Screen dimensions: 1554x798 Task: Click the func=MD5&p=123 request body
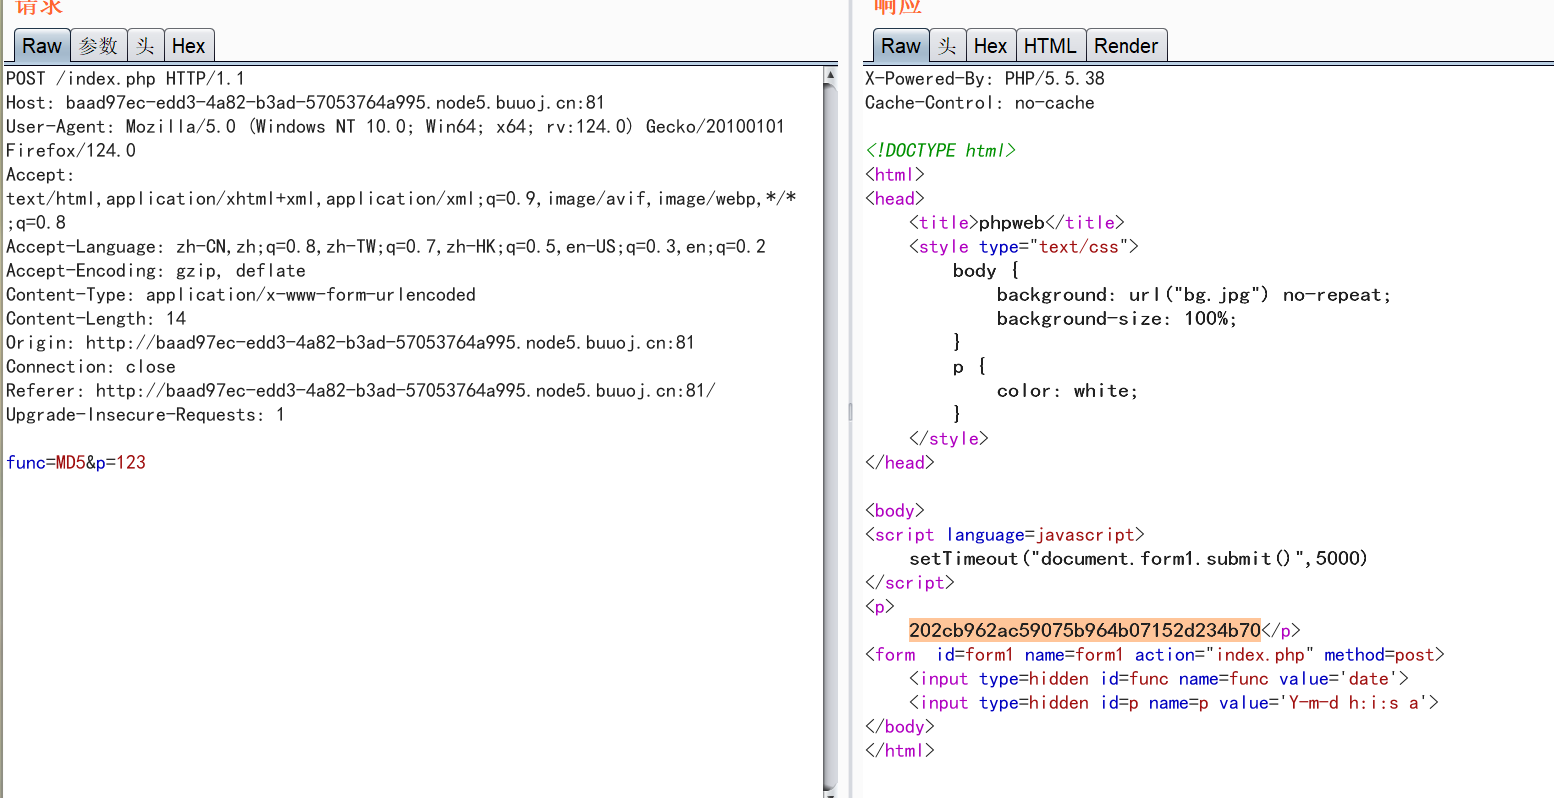coord(76,463)
